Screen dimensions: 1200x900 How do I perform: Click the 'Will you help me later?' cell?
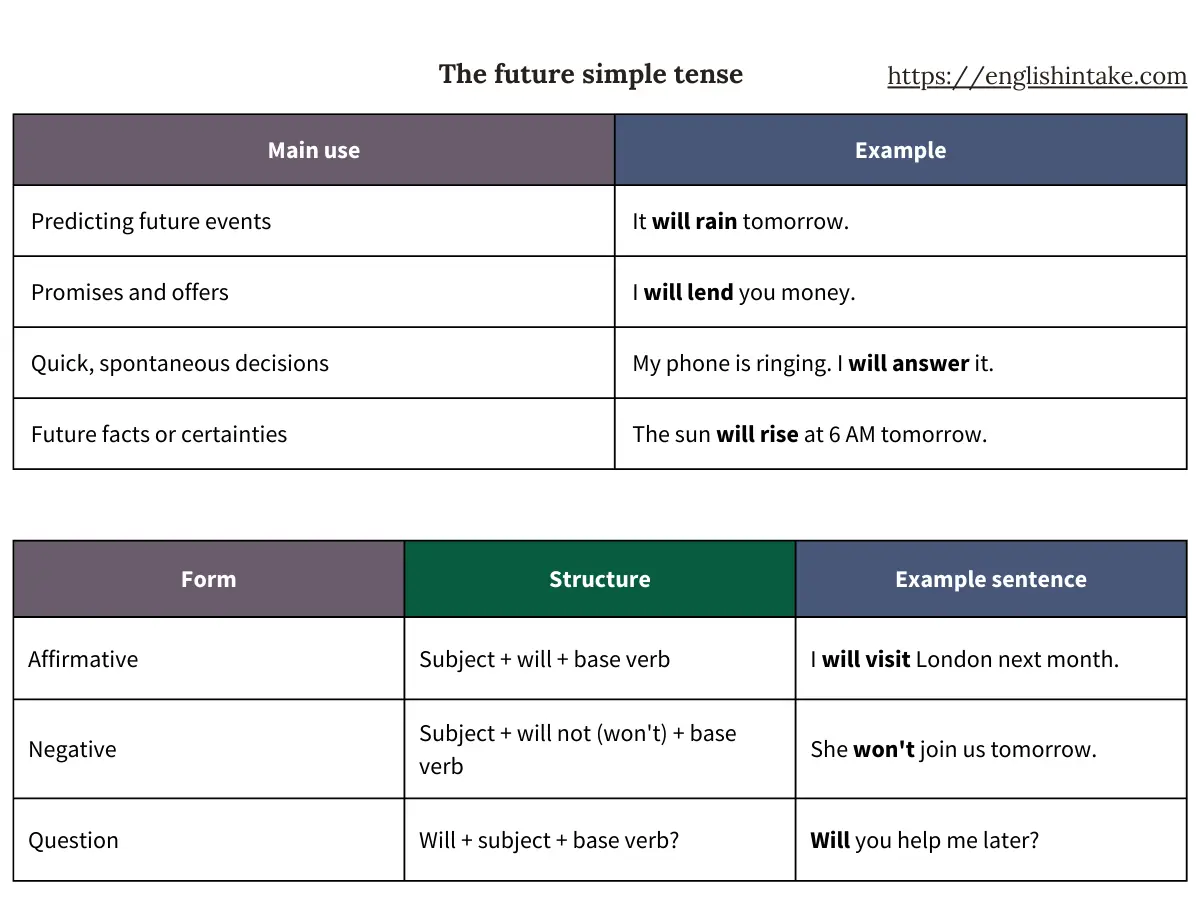tap(924, 840)
